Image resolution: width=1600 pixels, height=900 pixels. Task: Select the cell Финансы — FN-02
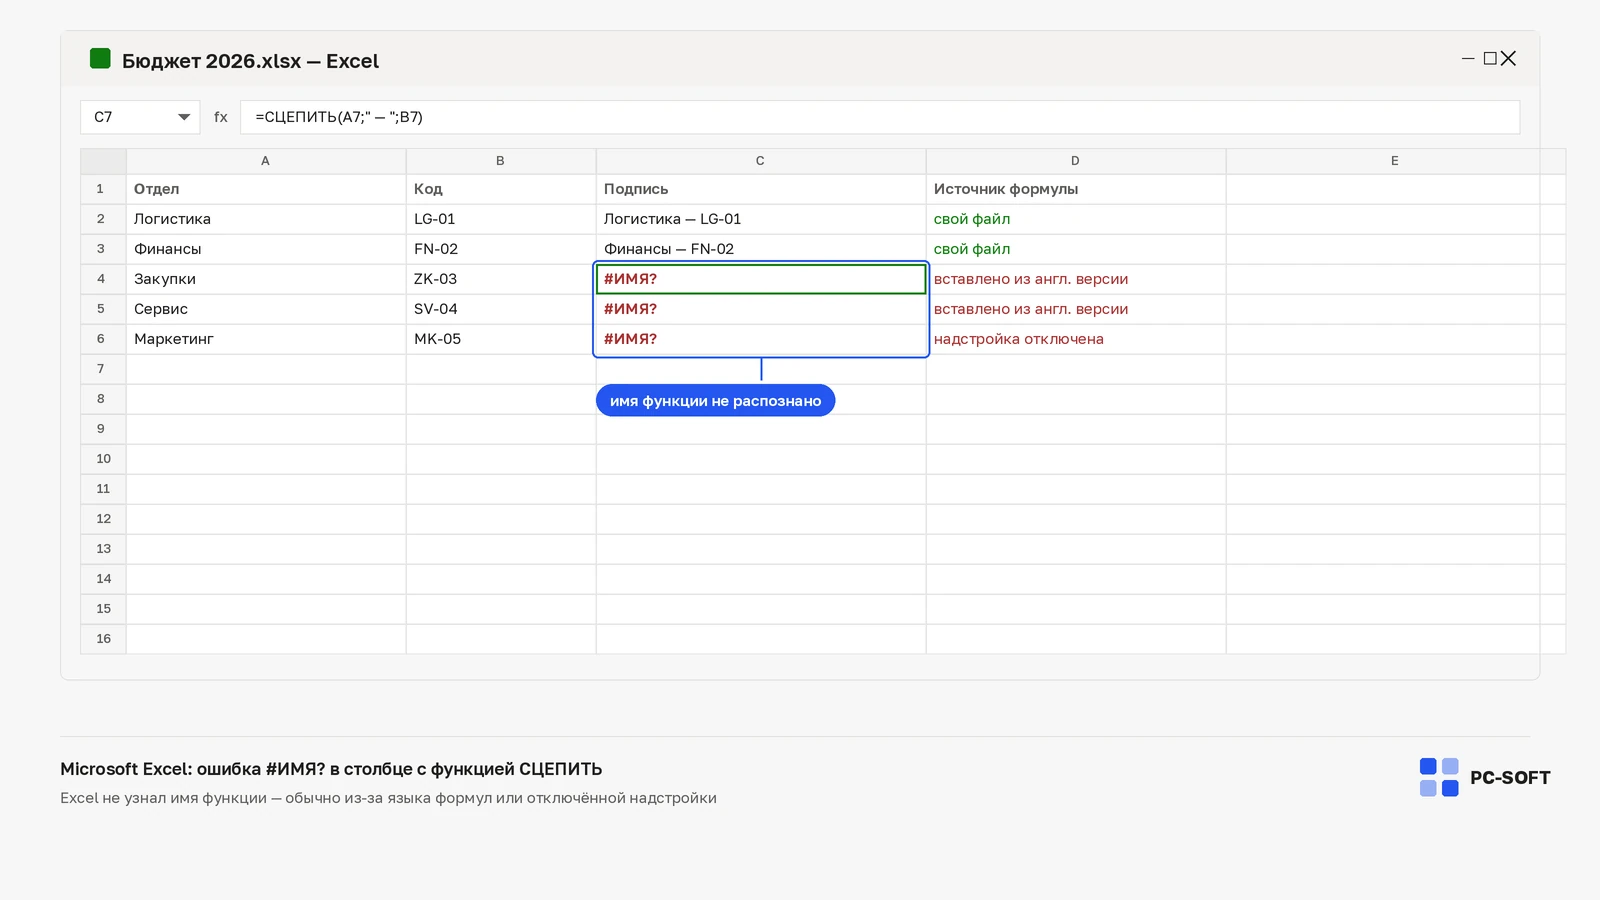[761, 249]
